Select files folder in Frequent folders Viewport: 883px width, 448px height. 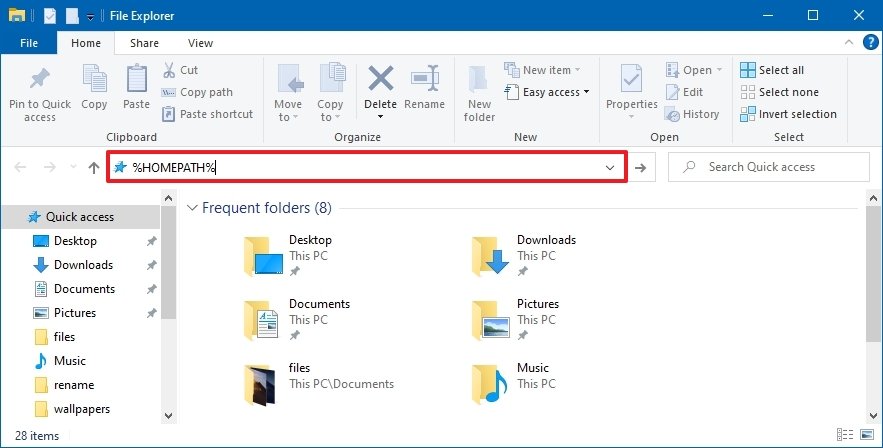coord(319,384)
